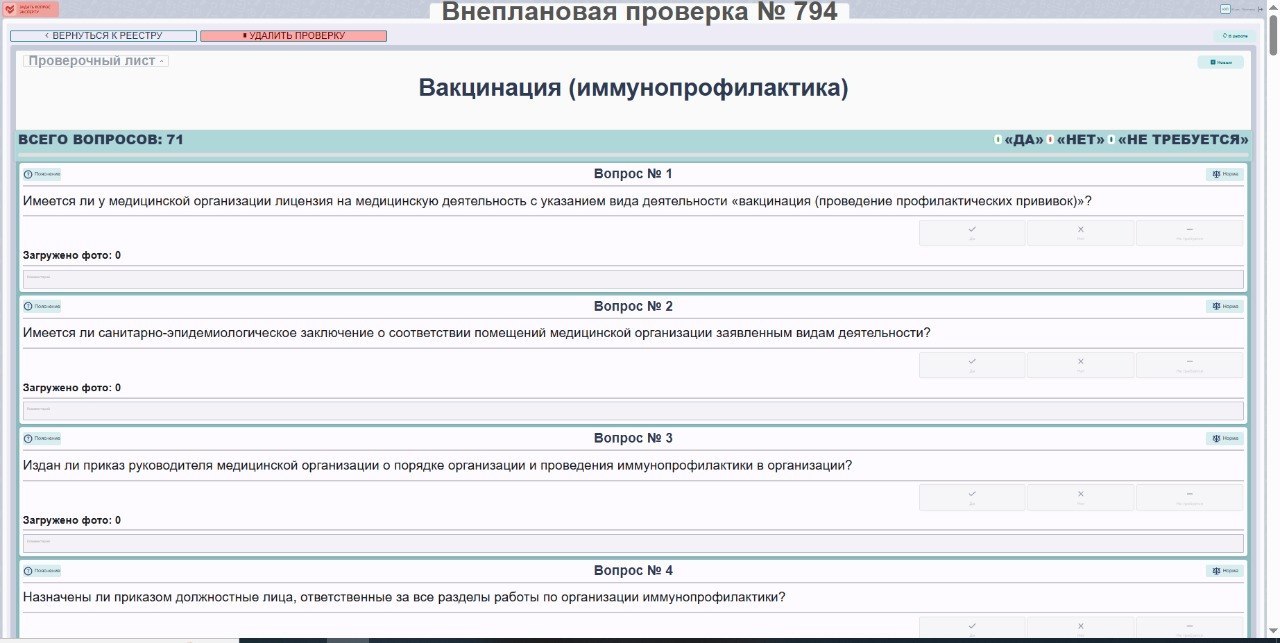Click the red 'Удалить проверку' button

click(x=293, y=36)
